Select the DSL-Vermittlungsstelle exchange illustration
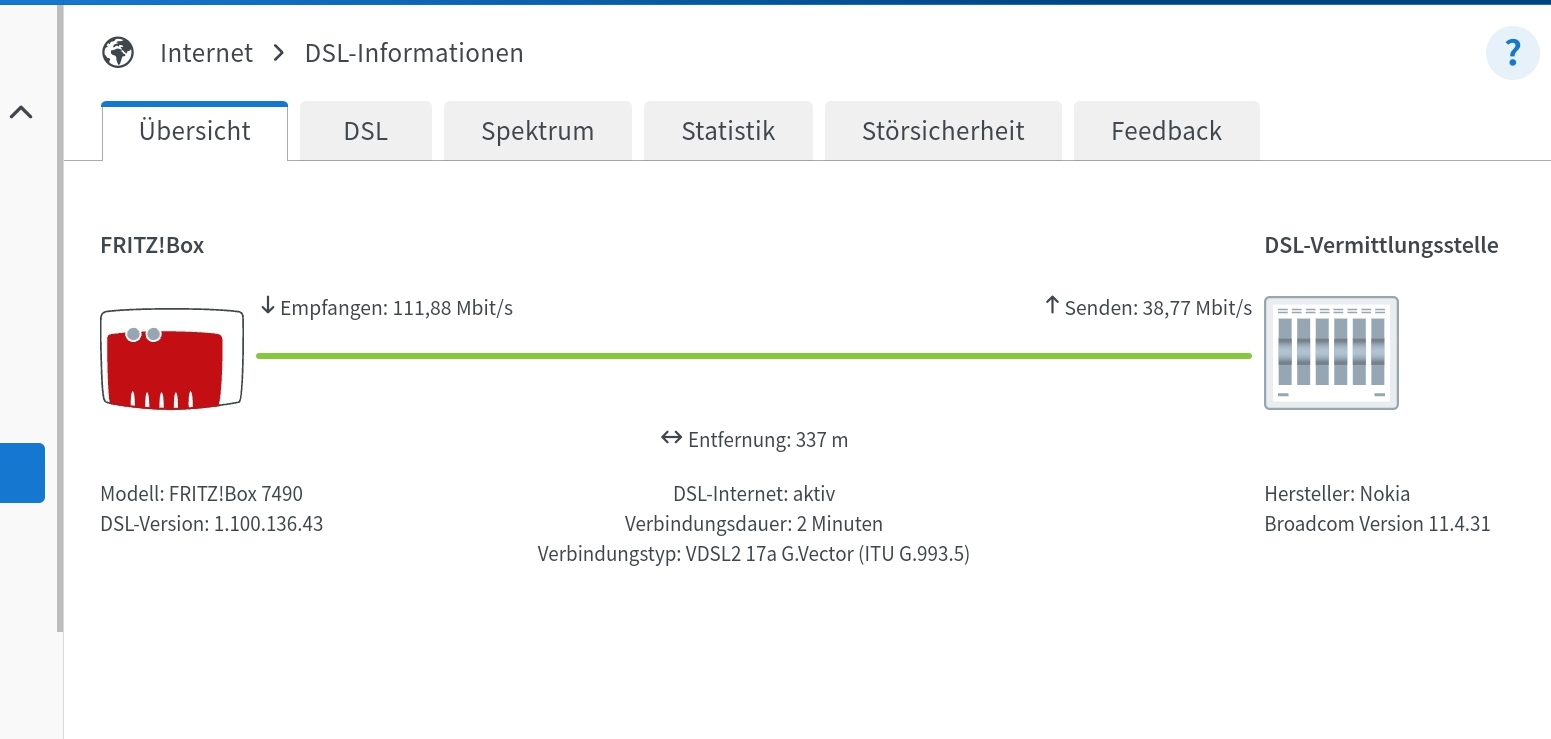This screenshot has width=1551, height=739. [1331, 353]
